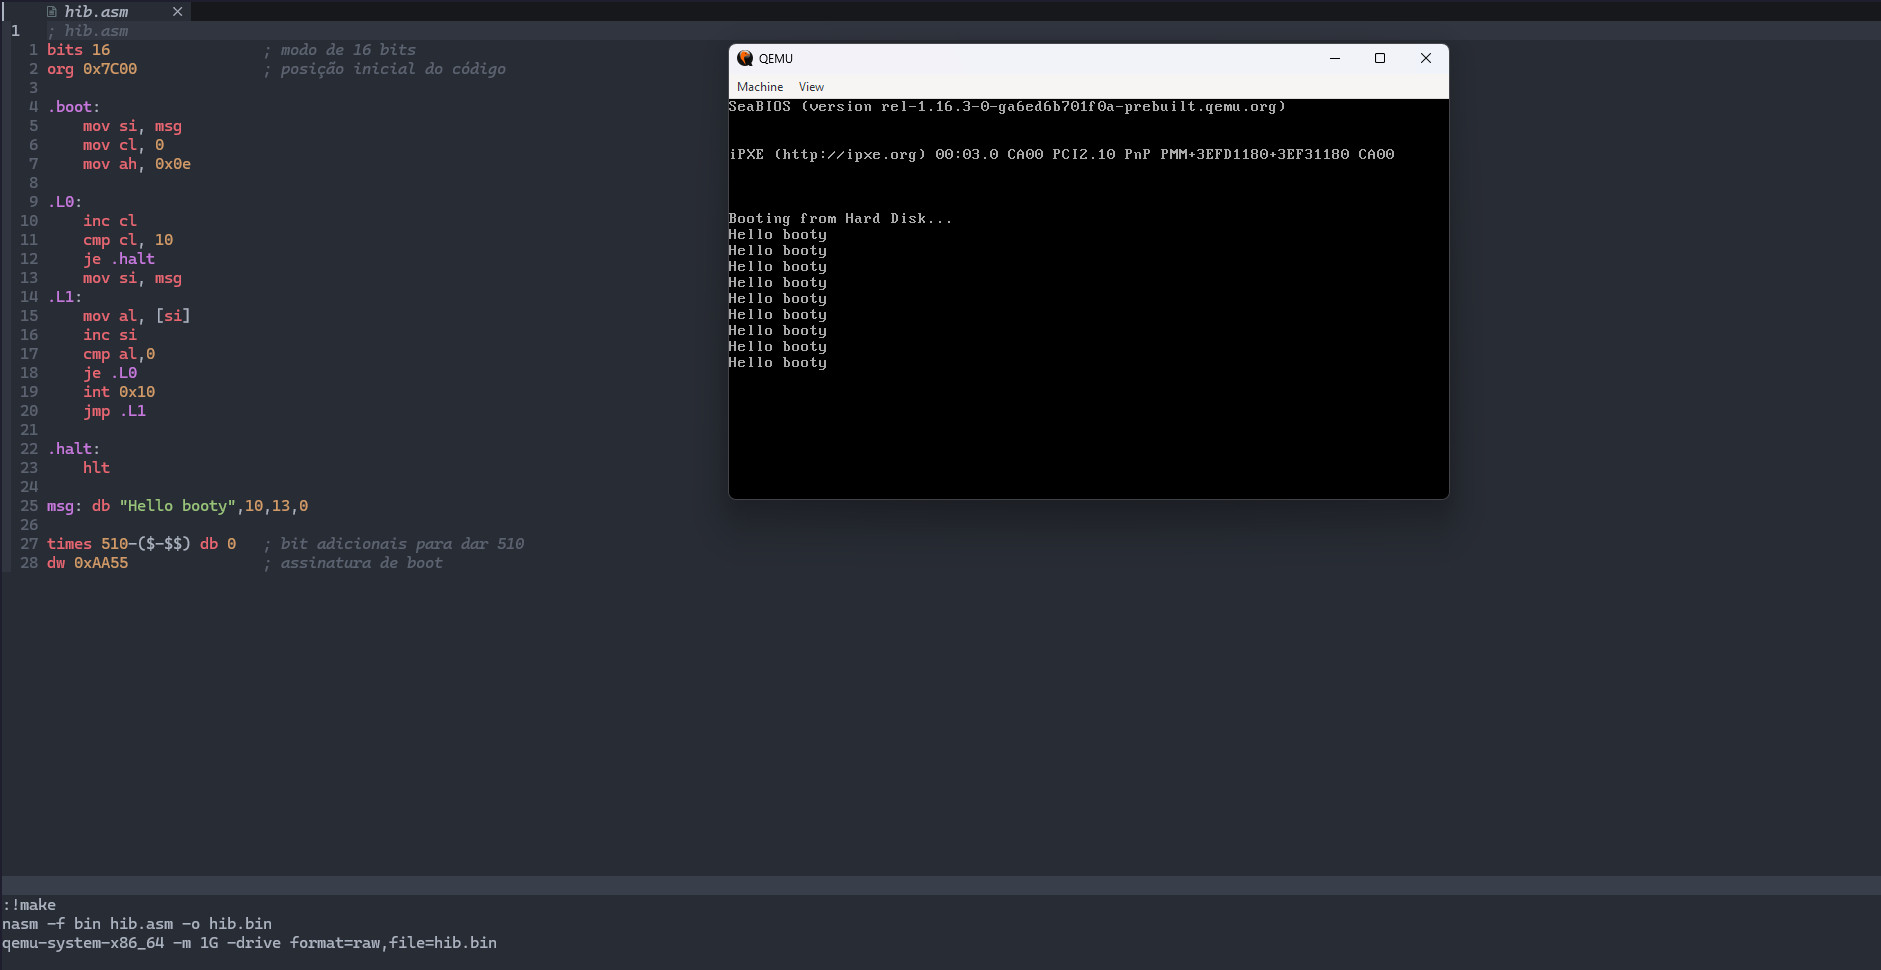Click 'inc si' on line 16
The height and width of the screenshot is (970, 1881).
coord(110,335)
